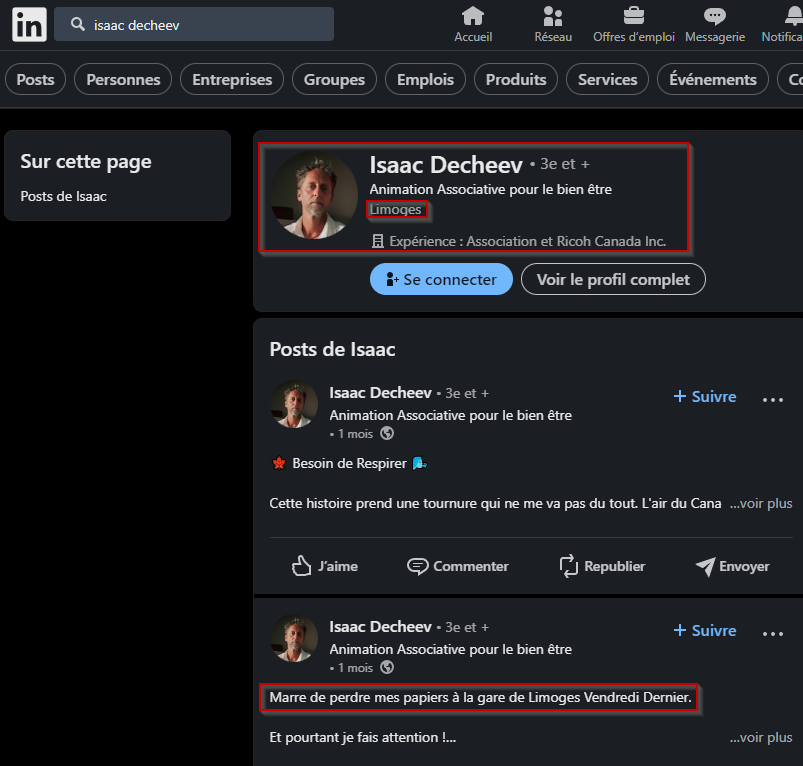Open Offres d'emploi briefcase icon
Screen dimensions: 803x766
coord(633,17)
